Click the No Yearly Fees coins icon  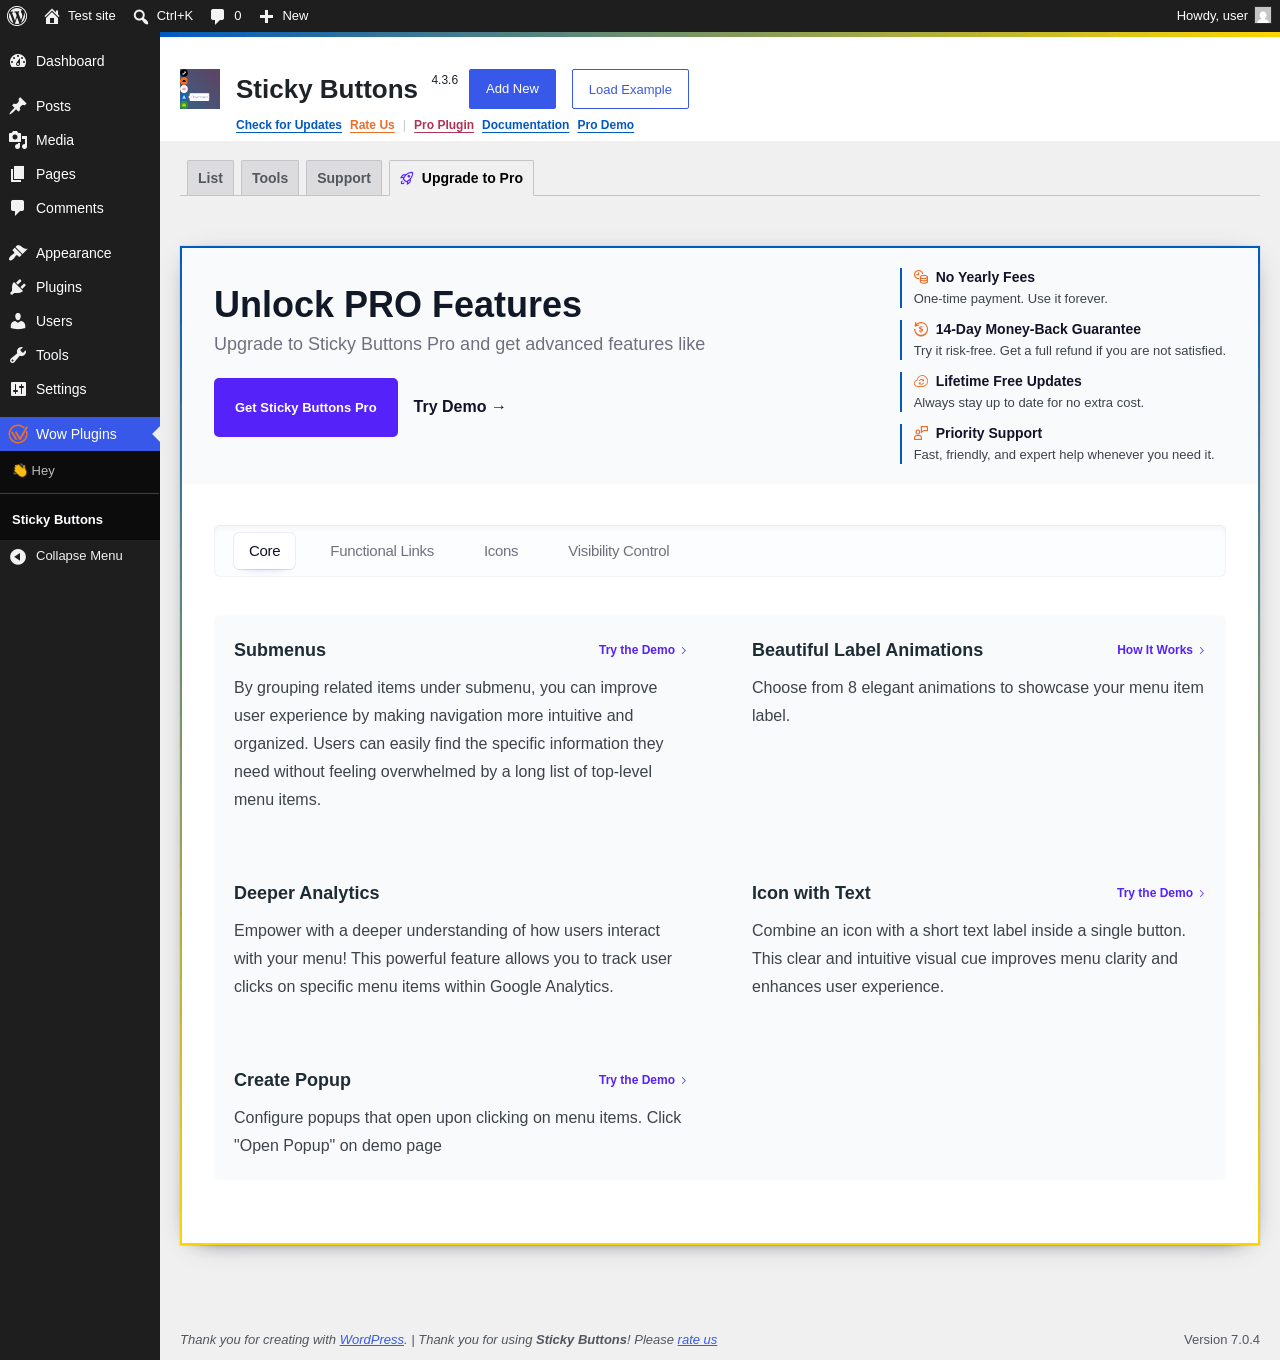921,277
